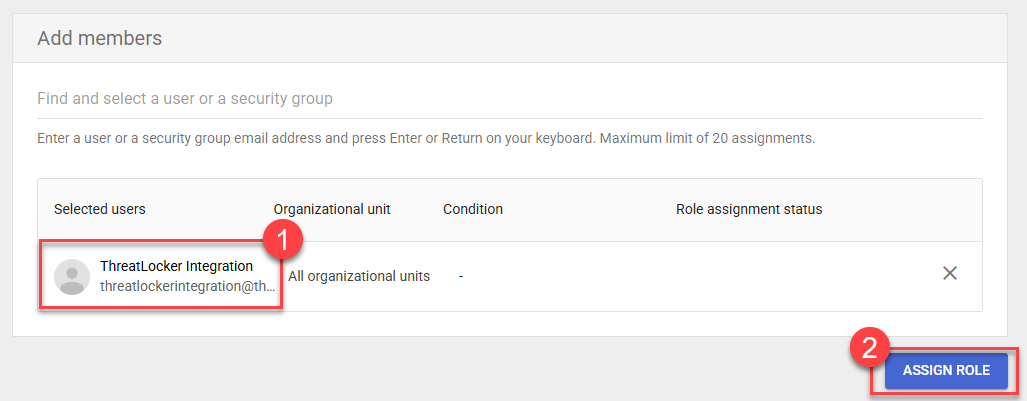Focus the Find and select a user field
This screenshot has height=401, width=1027.
(x=510, y=99)
